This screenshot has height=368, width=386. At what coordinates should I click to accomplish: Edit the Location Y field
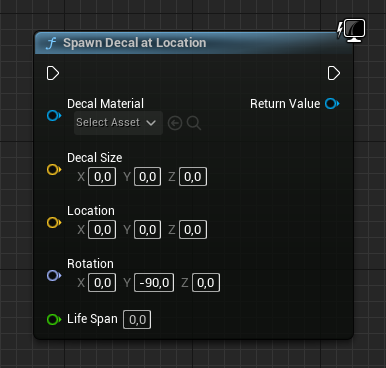click(x=147, y=230)
